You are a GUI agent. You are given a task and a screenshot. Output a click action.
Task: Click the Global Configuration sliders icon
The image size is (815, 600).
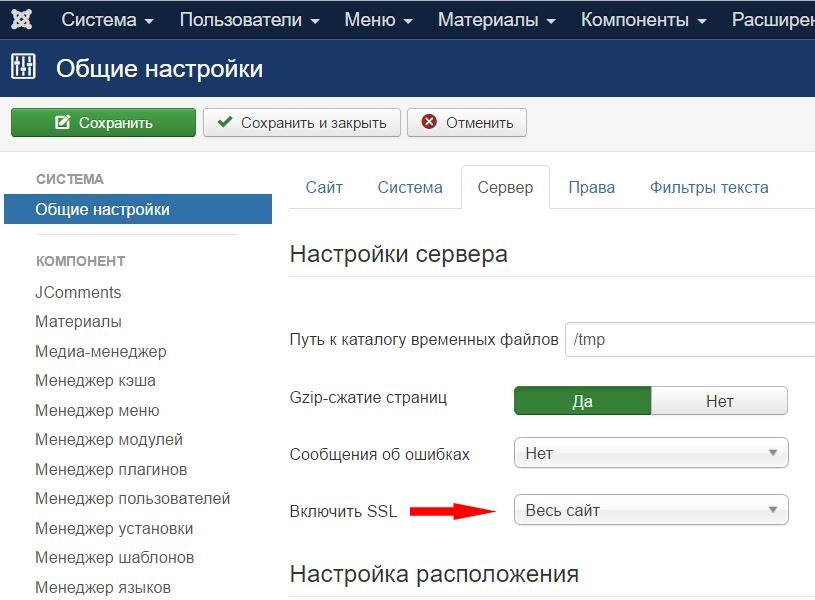pos(23,67)
